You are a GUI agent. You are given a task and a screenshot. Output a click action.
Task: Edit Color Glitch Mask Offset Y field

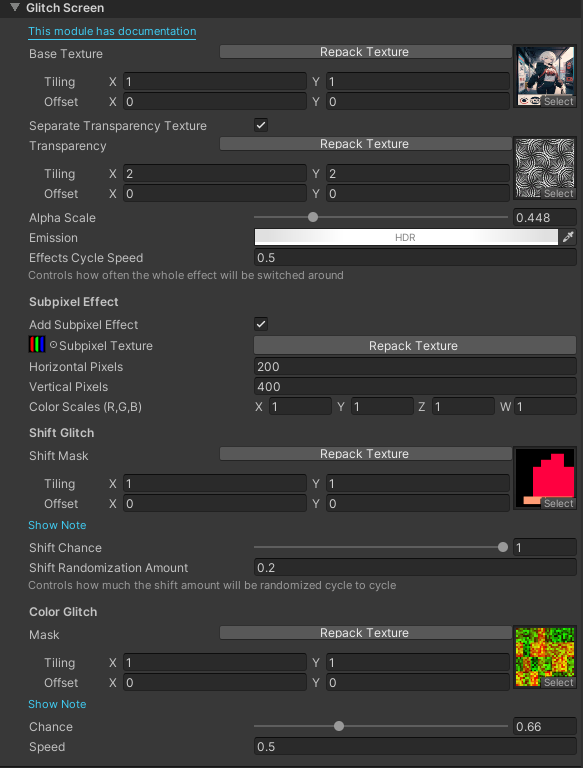418,682
